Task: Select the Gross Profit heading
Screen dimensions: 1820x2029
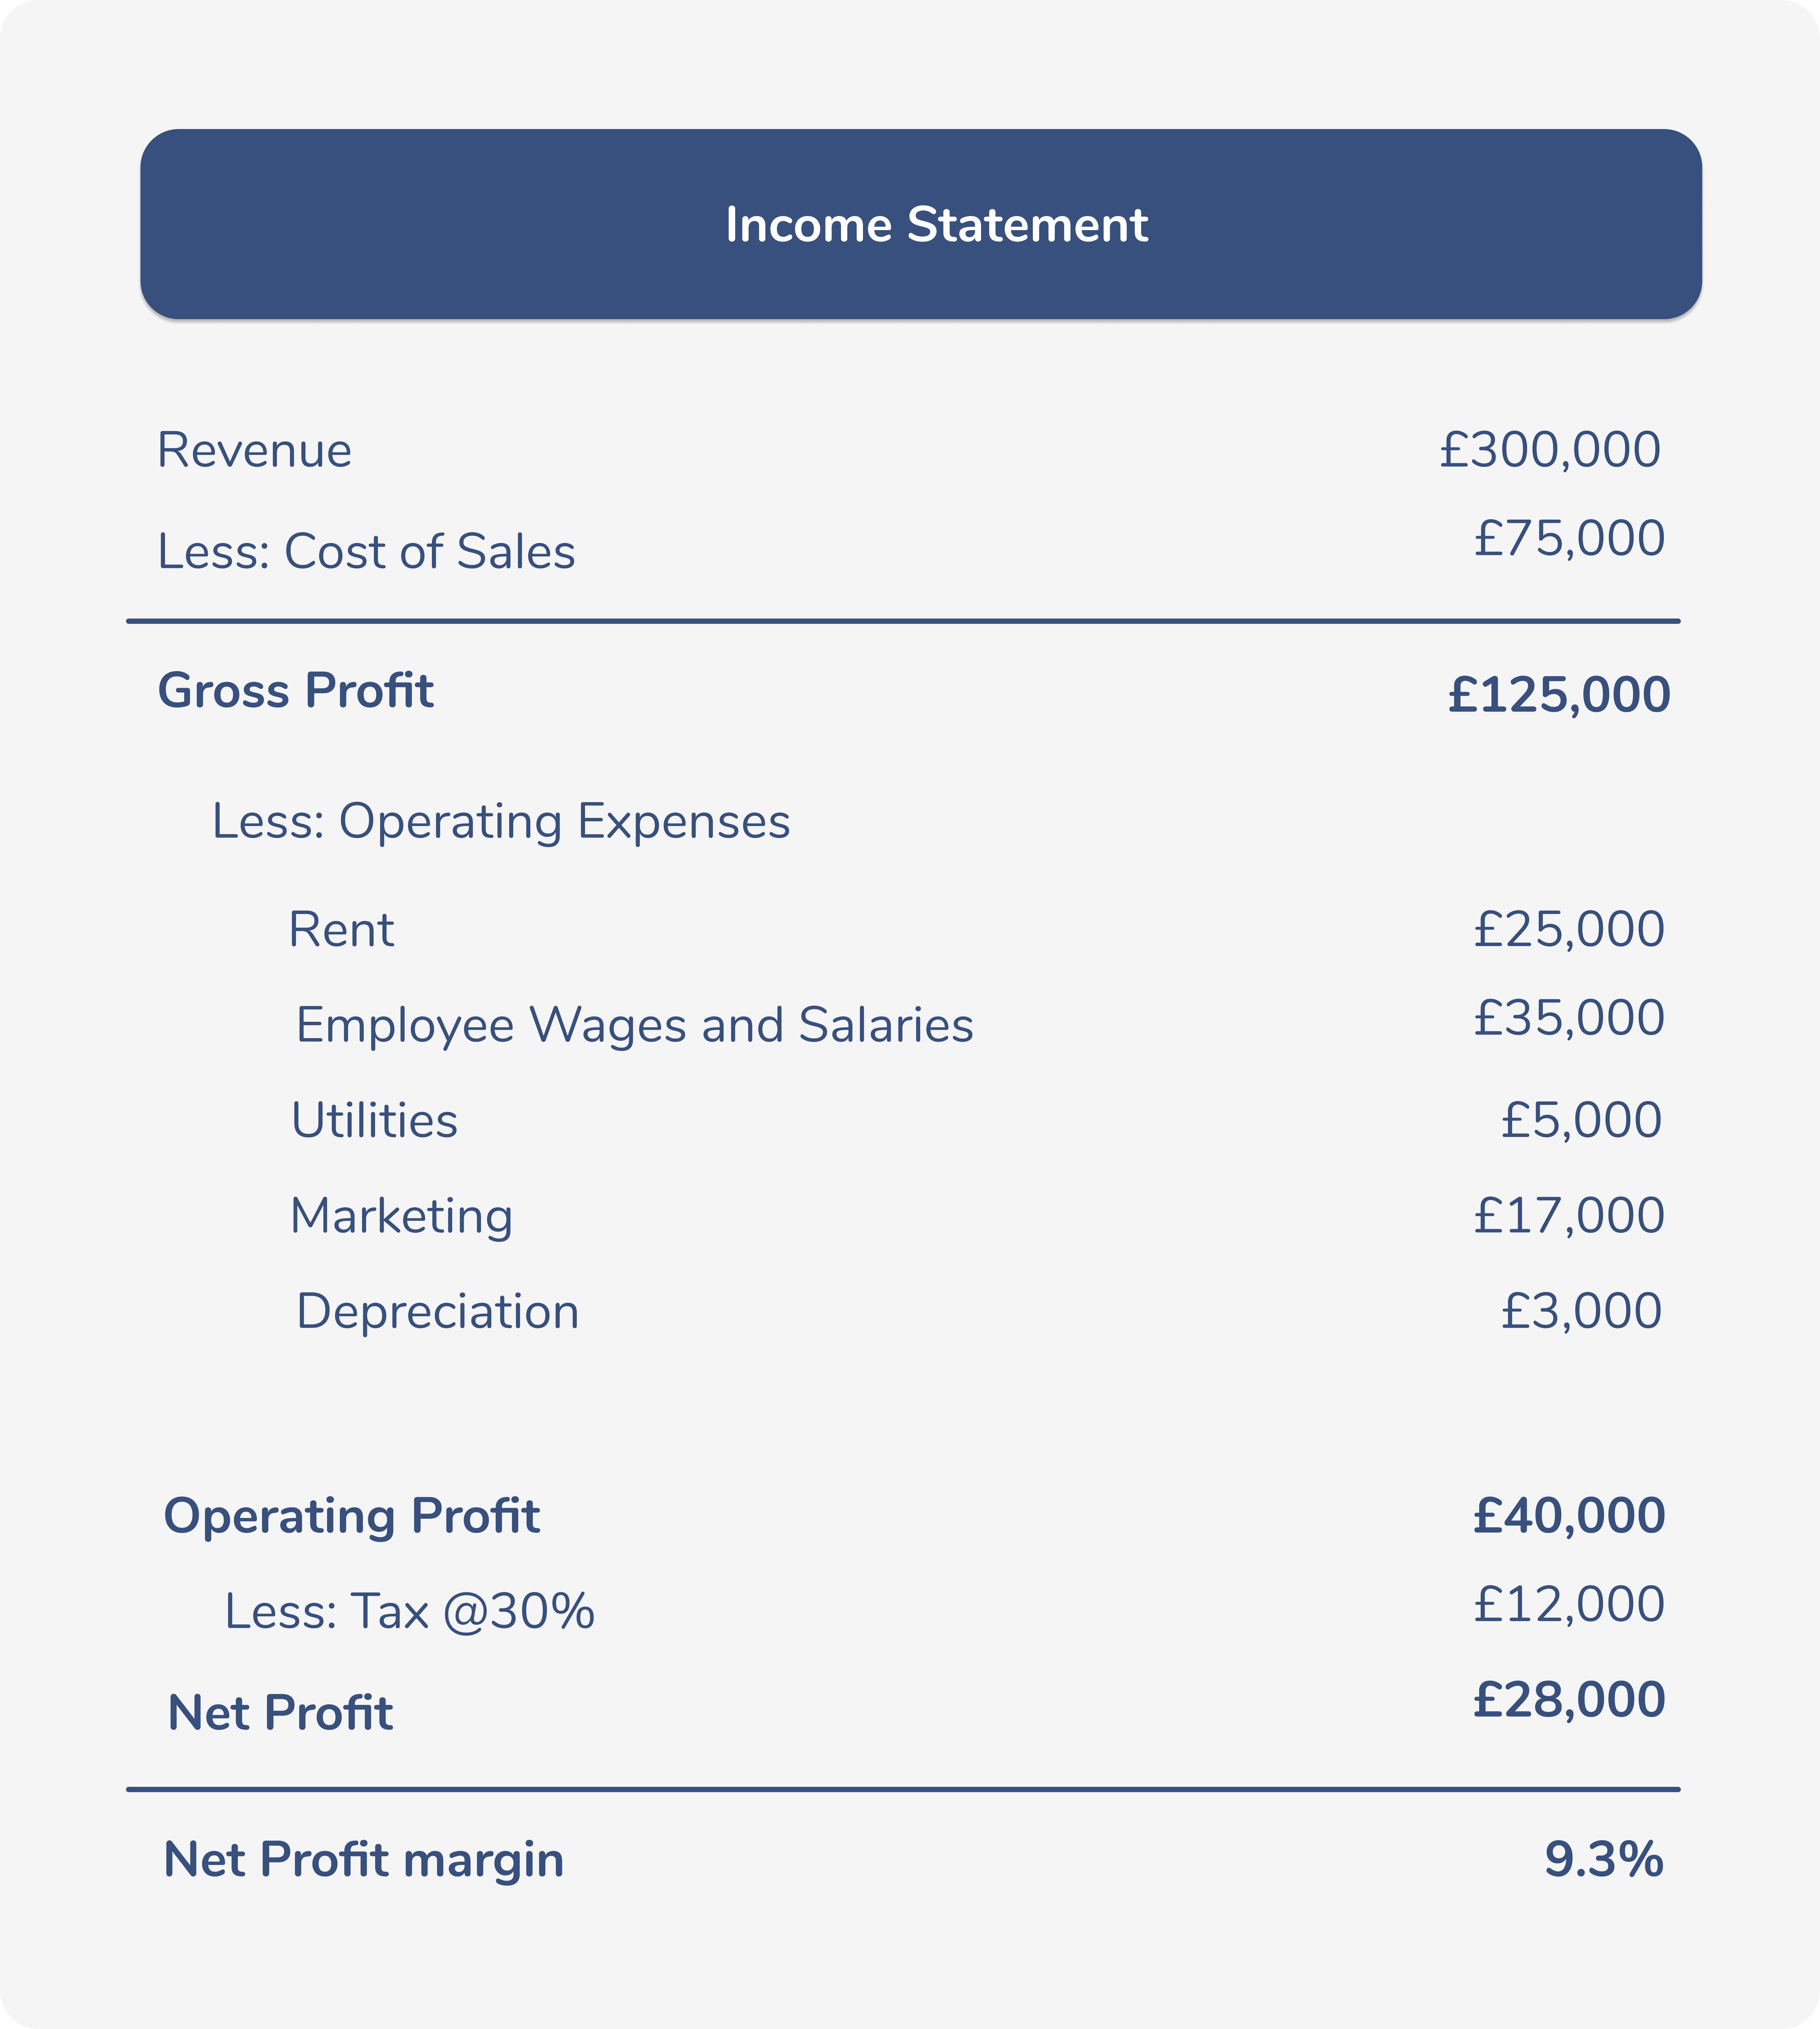Action: pyautogui.click(x=296, y=690)
